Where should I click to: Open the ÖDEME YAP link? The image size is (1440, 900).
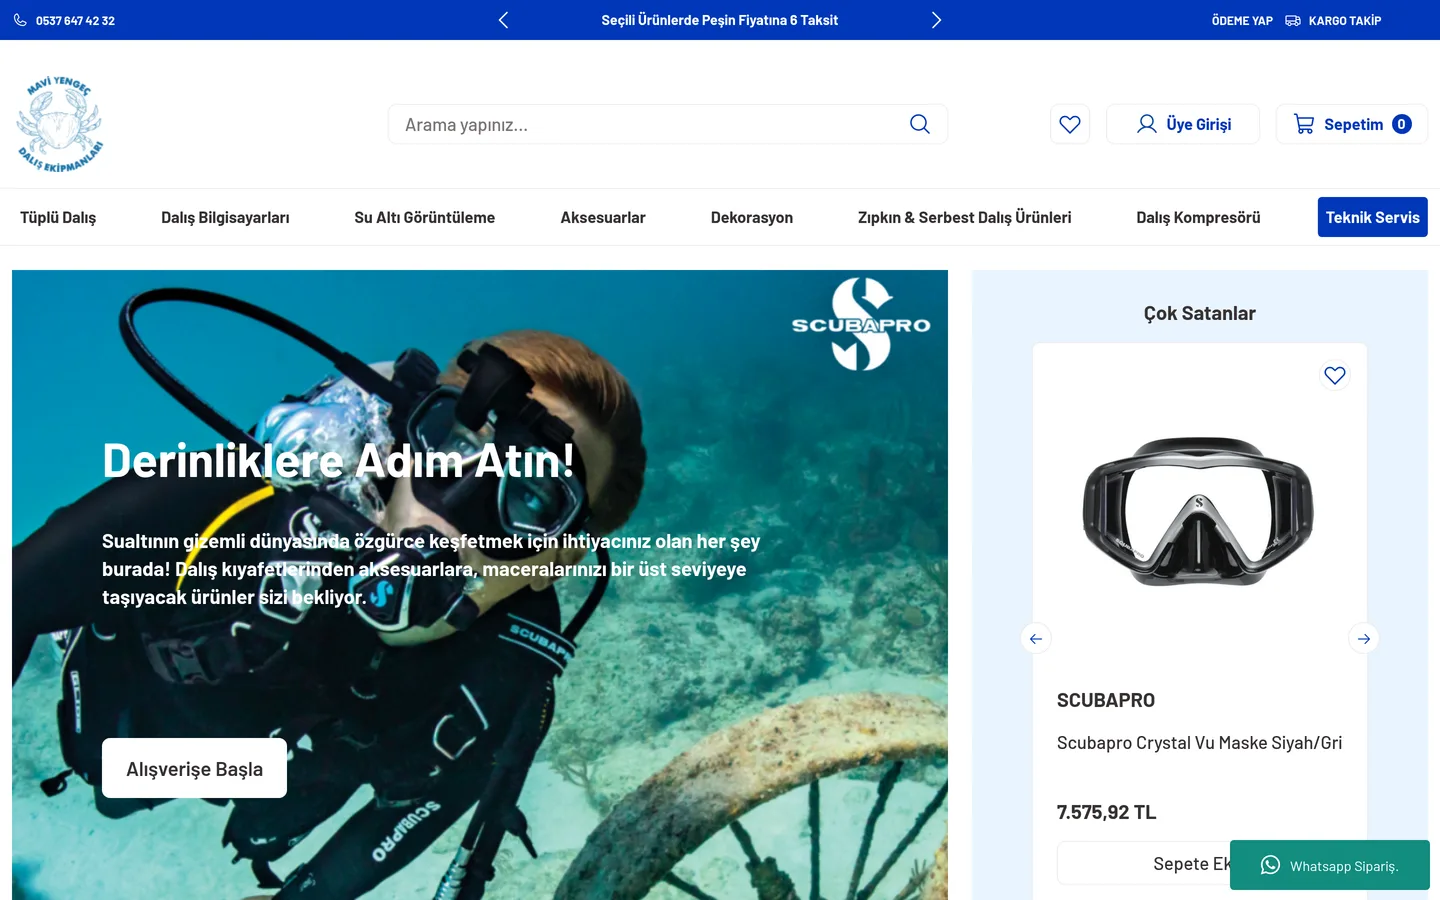click(x=1242, y=21)
